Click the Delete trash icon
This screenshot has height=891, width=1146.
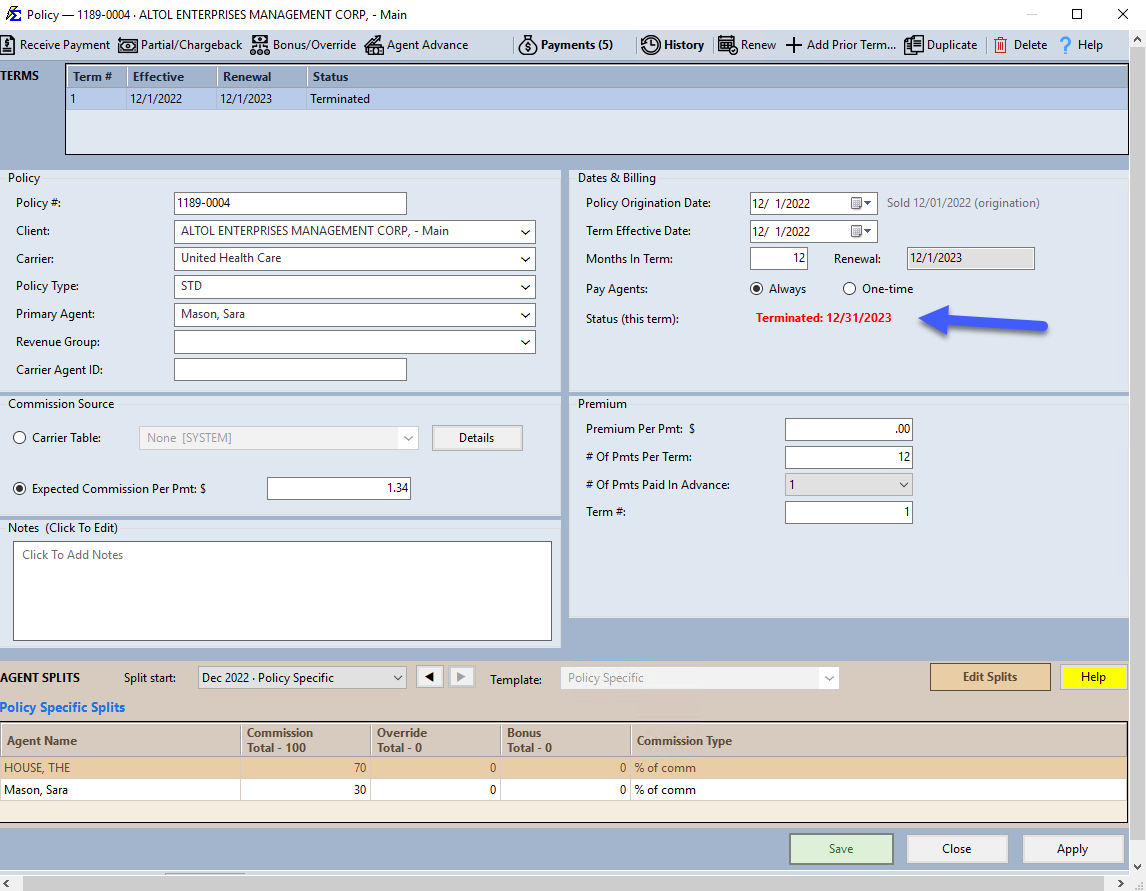coord(1001,45)
